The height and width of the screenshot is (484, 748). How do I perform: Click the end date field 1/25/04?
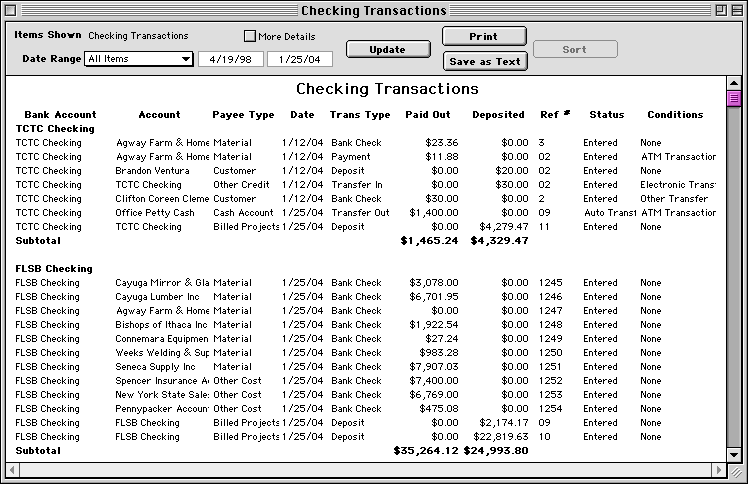coord(299,59)
